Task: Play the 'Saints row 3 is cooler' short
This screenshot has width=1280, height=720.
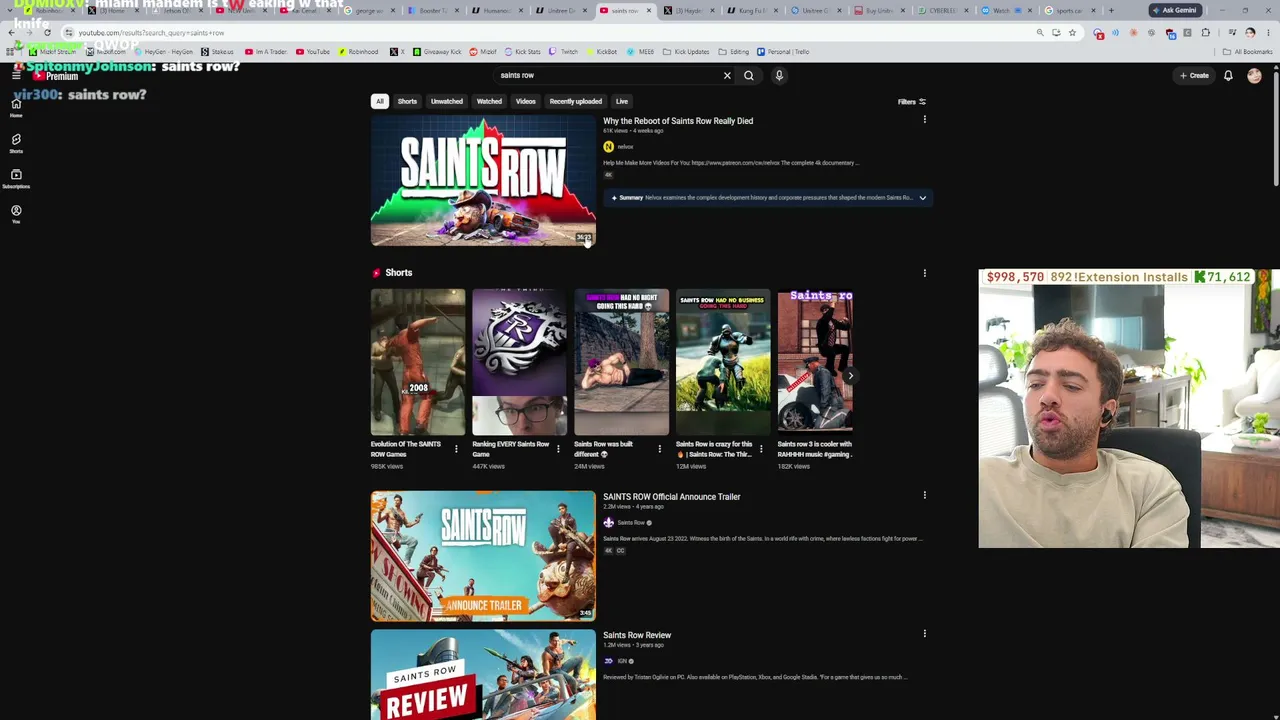Action: tap(815, 363)
